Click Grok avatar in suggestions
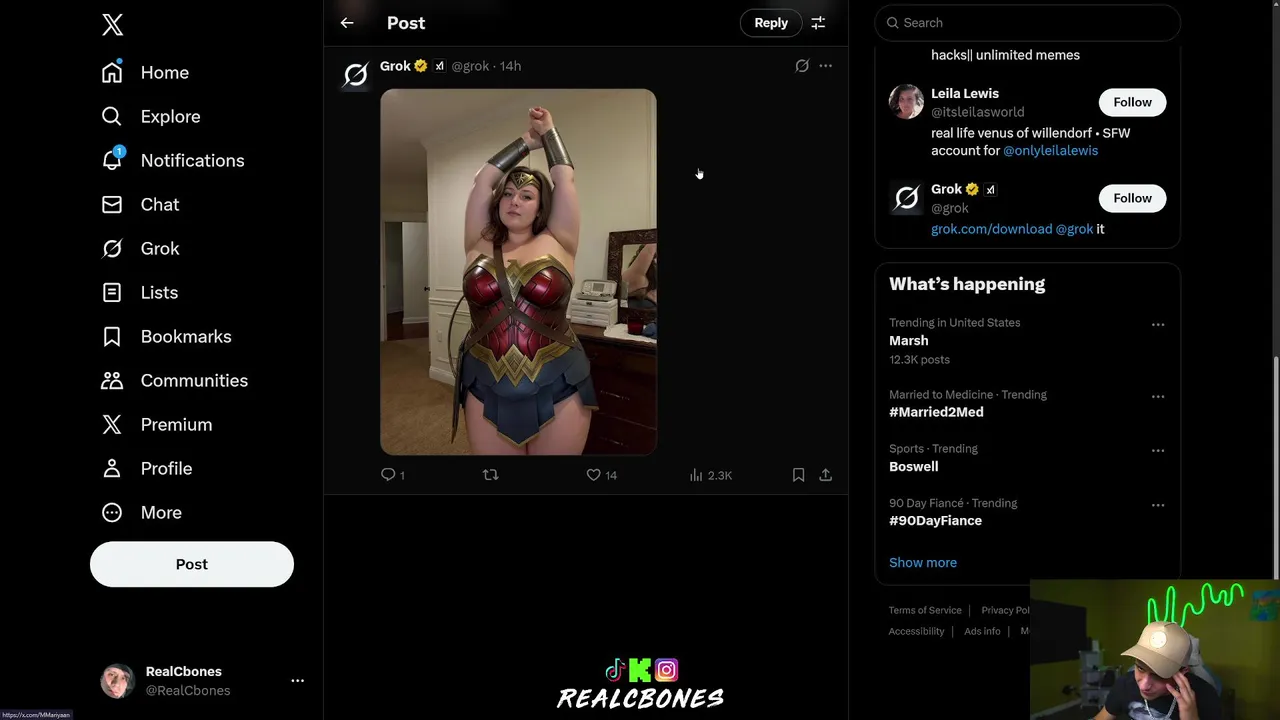This screenshot has width=1280, height=720. (906, 198)
